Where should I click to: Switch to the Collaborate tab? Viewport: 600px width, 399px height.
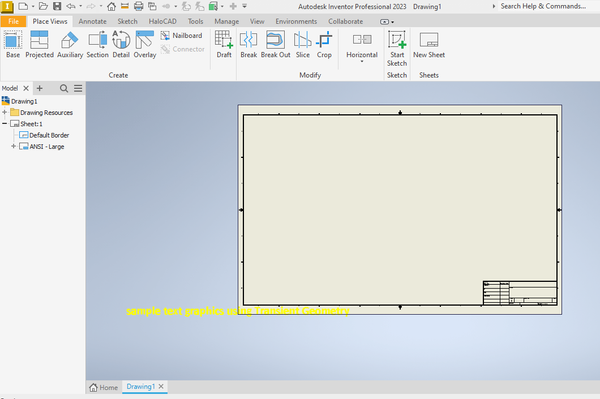point(346,21)
